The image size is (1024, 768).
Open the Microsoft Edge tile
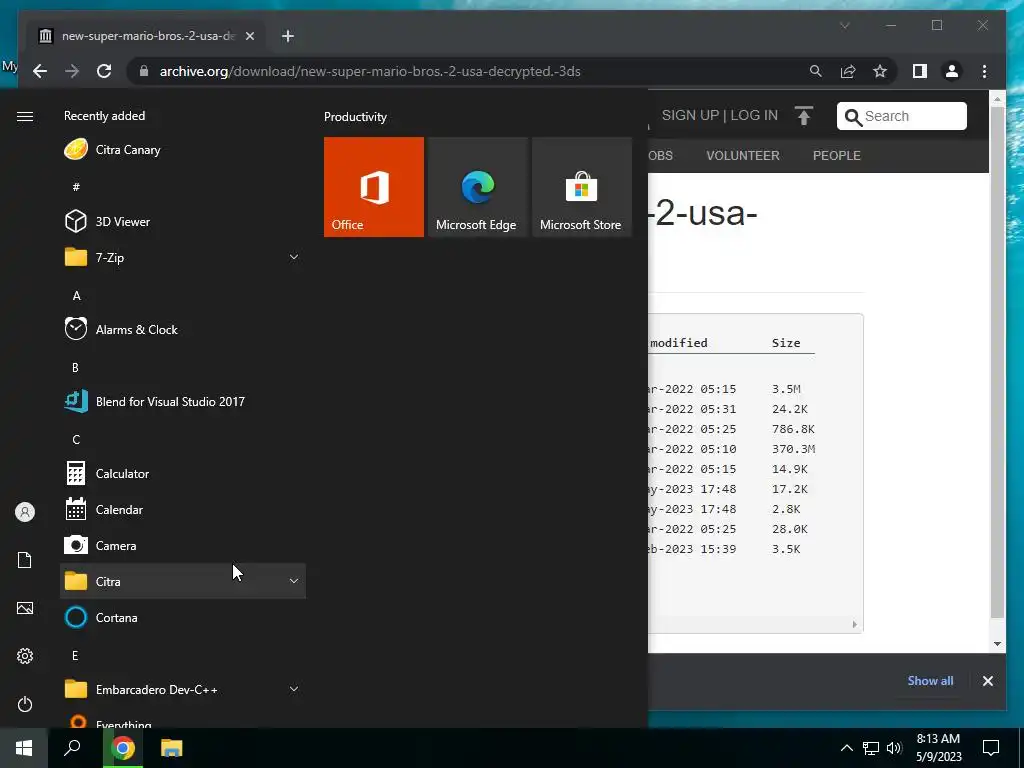(x=477, y=187)
